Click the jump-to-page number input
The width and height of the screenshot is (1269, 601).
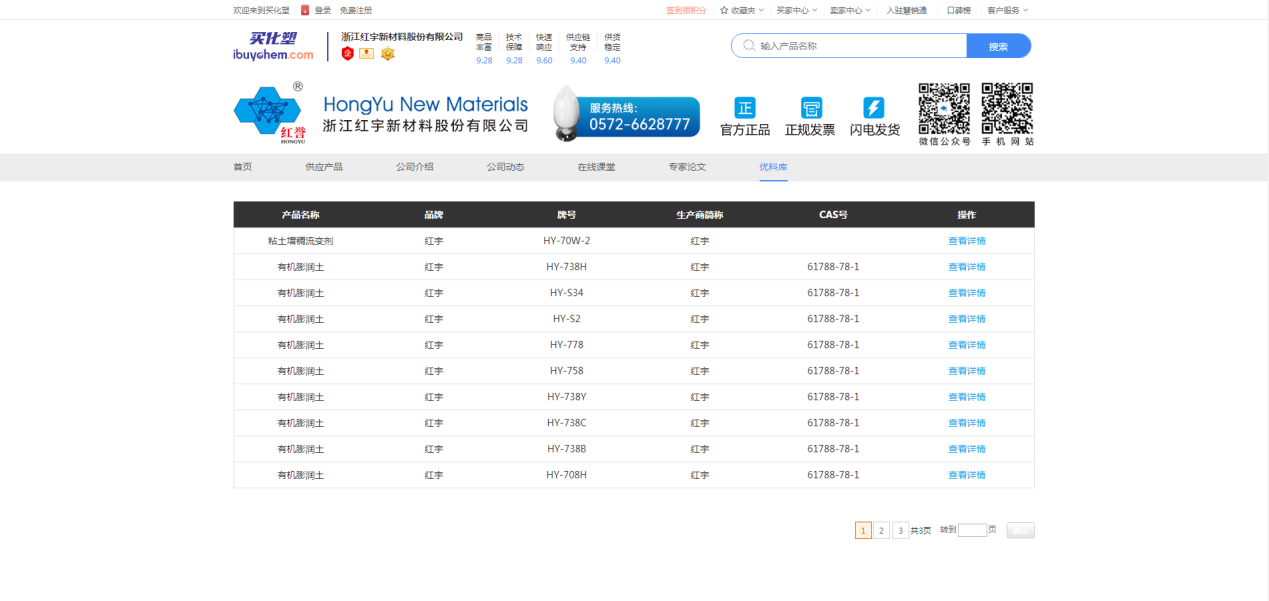[x=972, y=530]
